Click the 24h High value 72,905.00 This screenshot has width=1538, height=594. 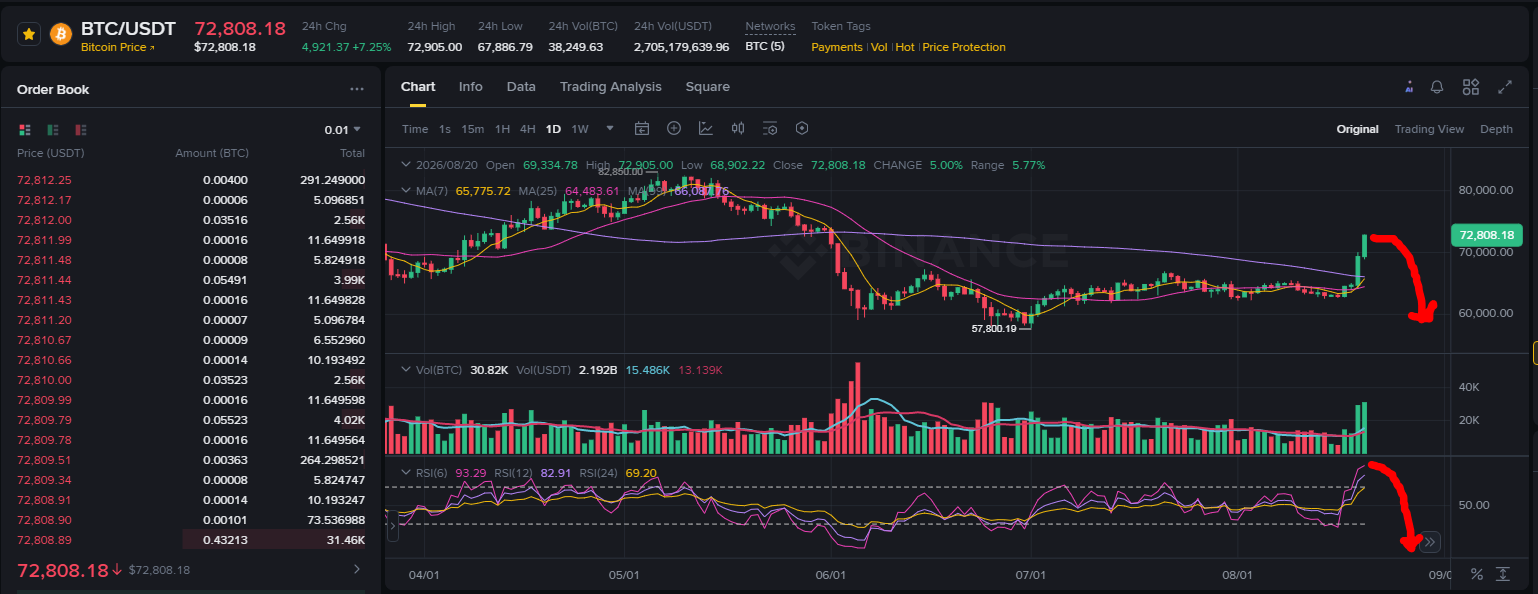(435, 47)
